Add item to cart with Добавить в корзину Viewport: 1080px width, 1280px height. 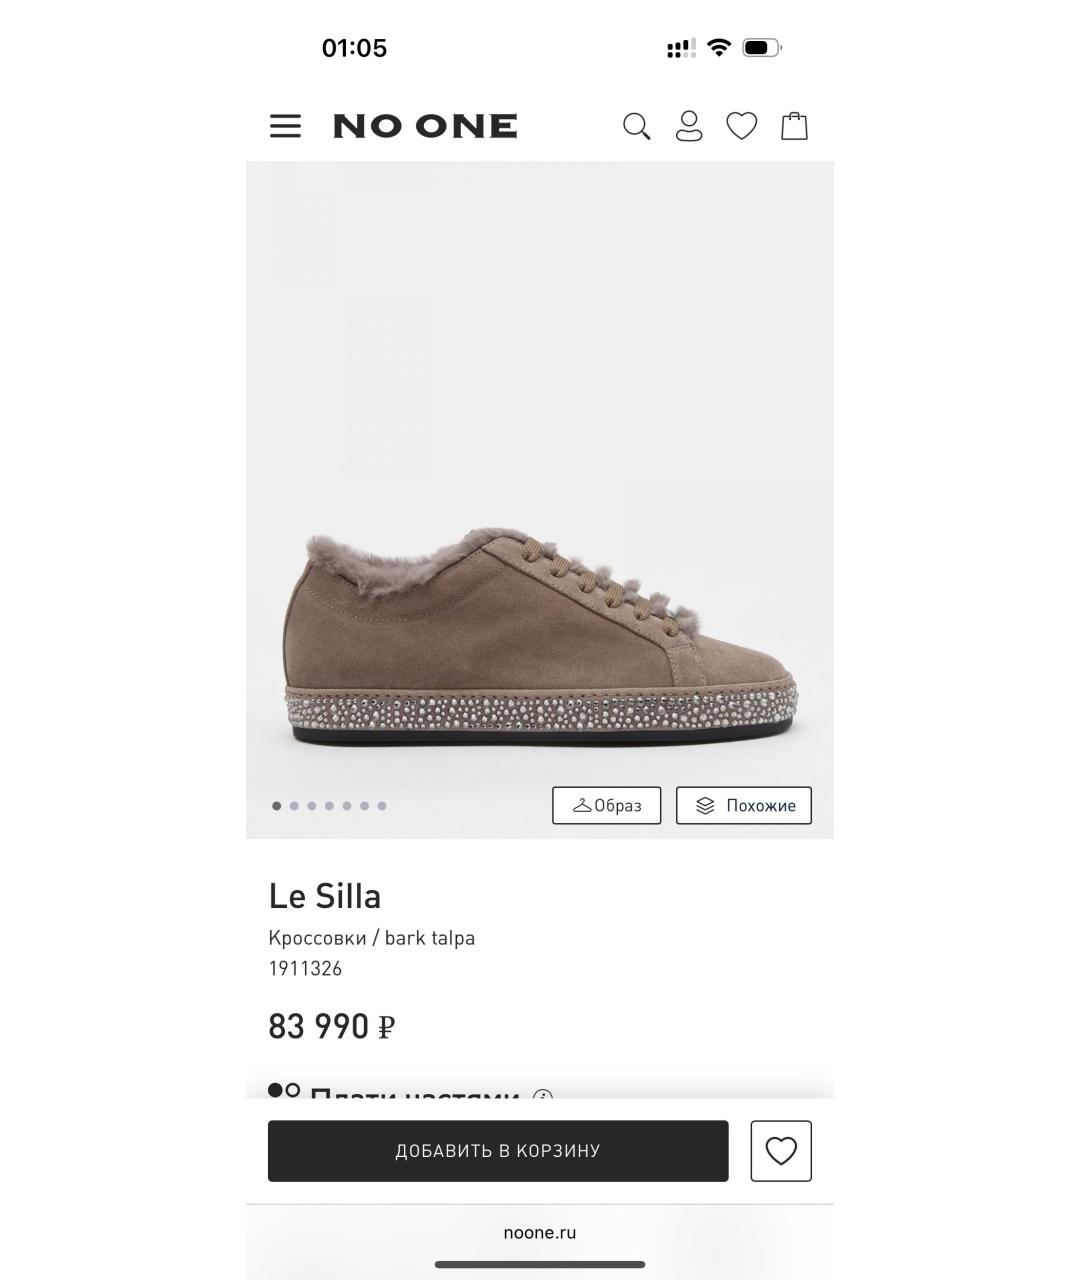[x=498, y=1150]
